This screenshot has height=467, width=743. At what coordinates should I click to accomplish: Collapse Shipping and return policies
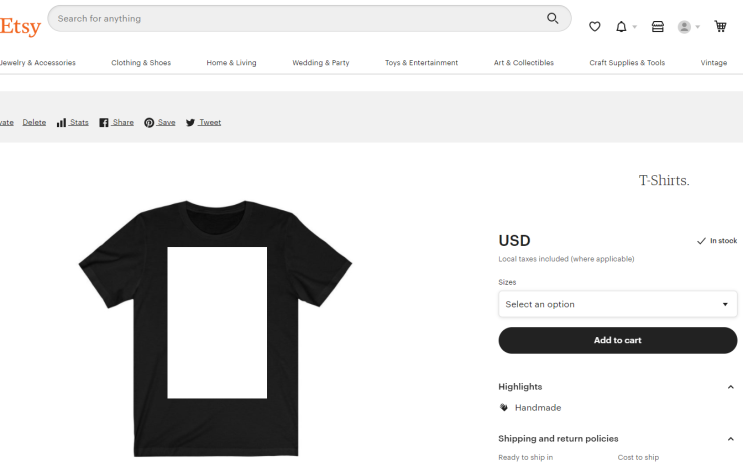[x=731, y=439]
